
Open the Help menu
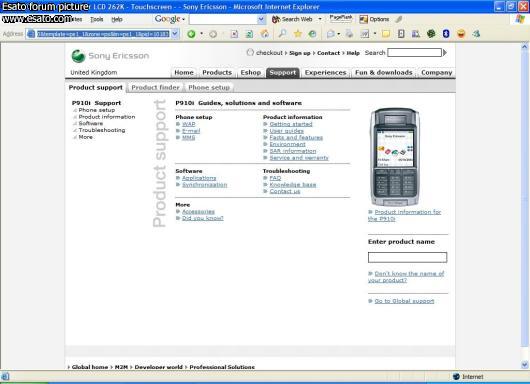click(117, 19)
